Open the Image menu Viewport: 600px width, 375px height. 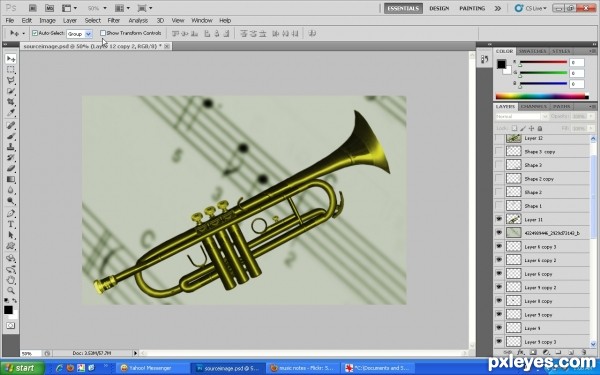[47, 21]
